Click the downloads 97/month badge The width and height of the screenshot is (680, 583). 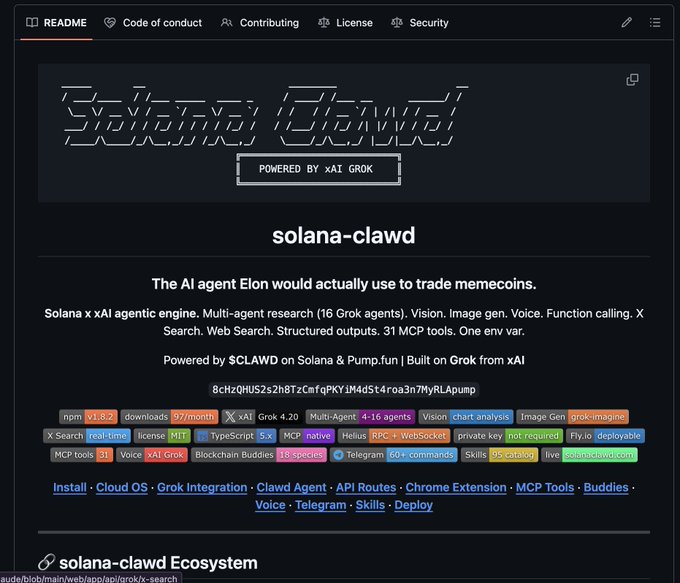(170, 417)
